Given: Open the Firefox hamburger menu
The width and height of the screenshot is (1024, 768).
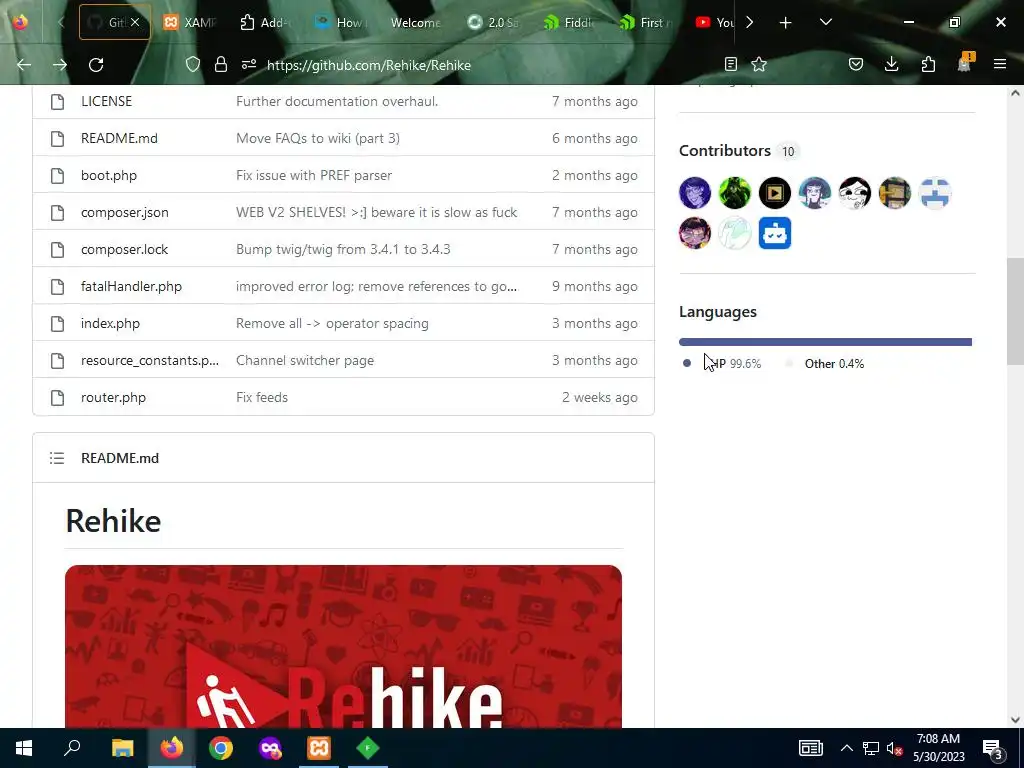Looking at the screenshot, I should coord(1000,64).
